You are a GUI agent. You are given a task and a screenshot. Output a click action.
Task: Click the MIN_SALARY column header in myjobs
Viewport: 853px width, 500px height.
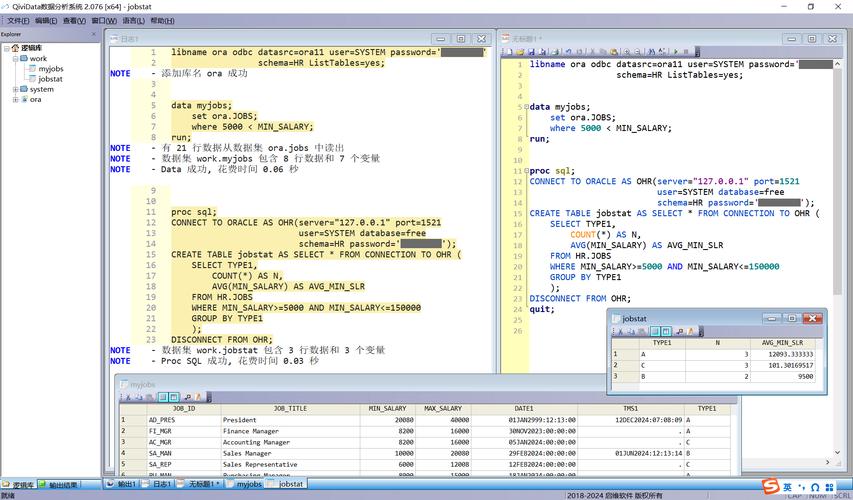click(387, 408)
